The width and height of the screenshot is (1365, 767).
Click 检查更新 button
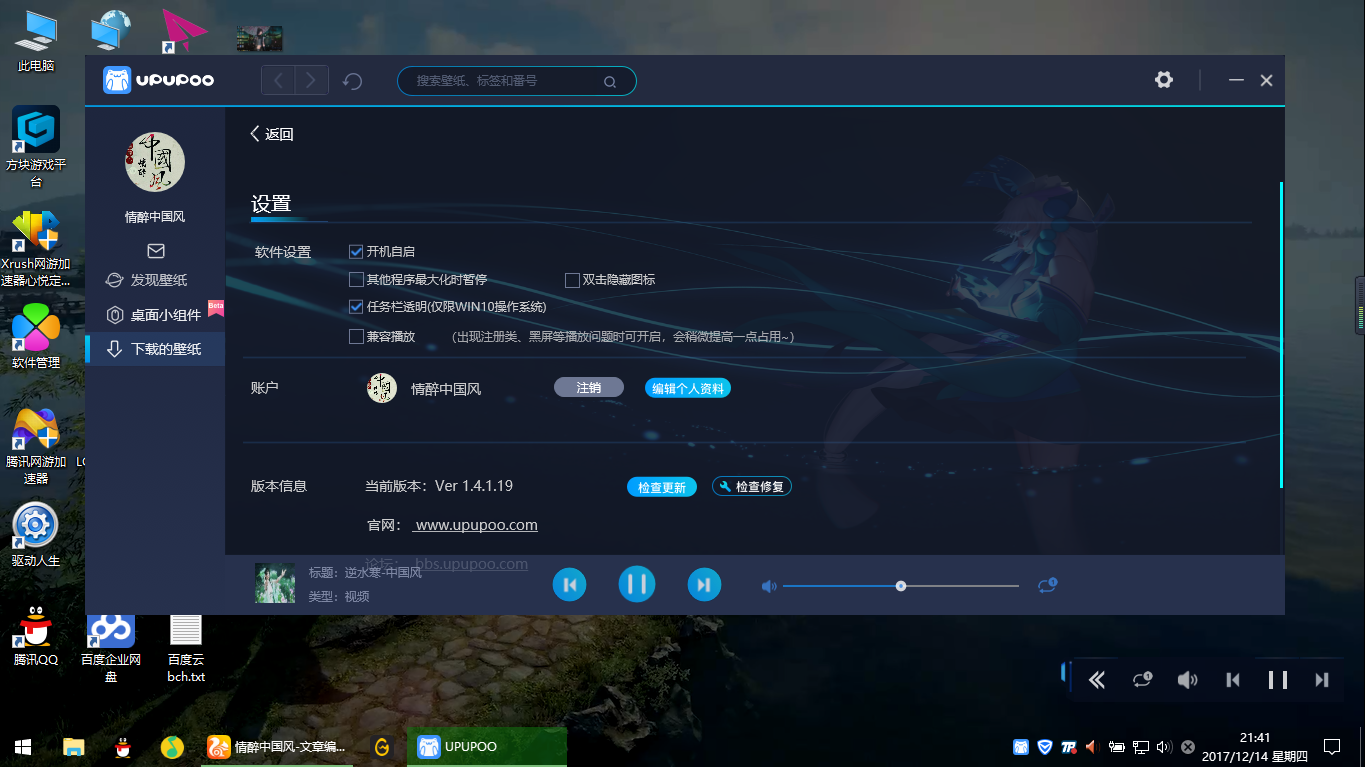pyautogui.click(x=662, y=487)
